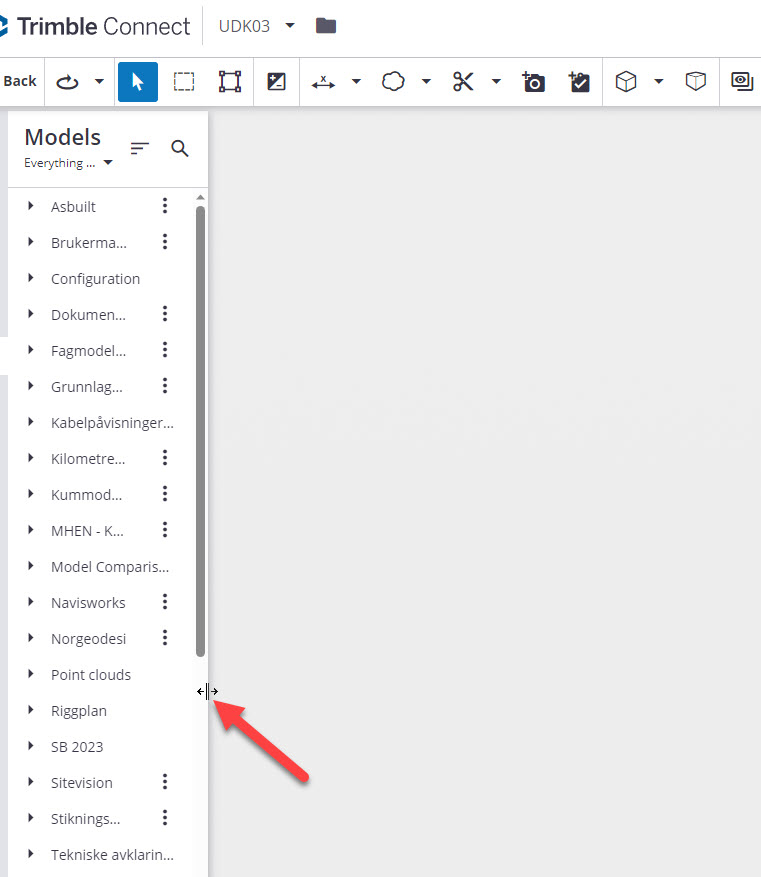Click the saved views eye icon
The image size is (761, 877).
(742, 82)
